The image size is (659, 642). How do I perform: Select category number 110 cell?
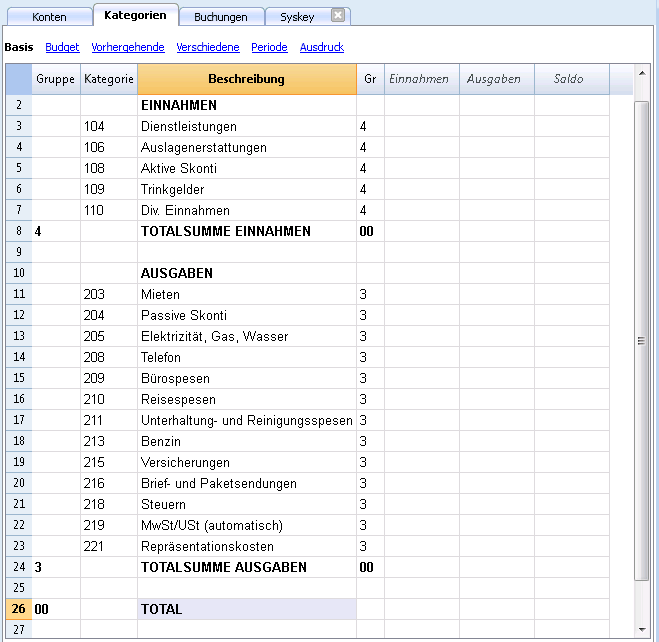(x=109, y=210)
